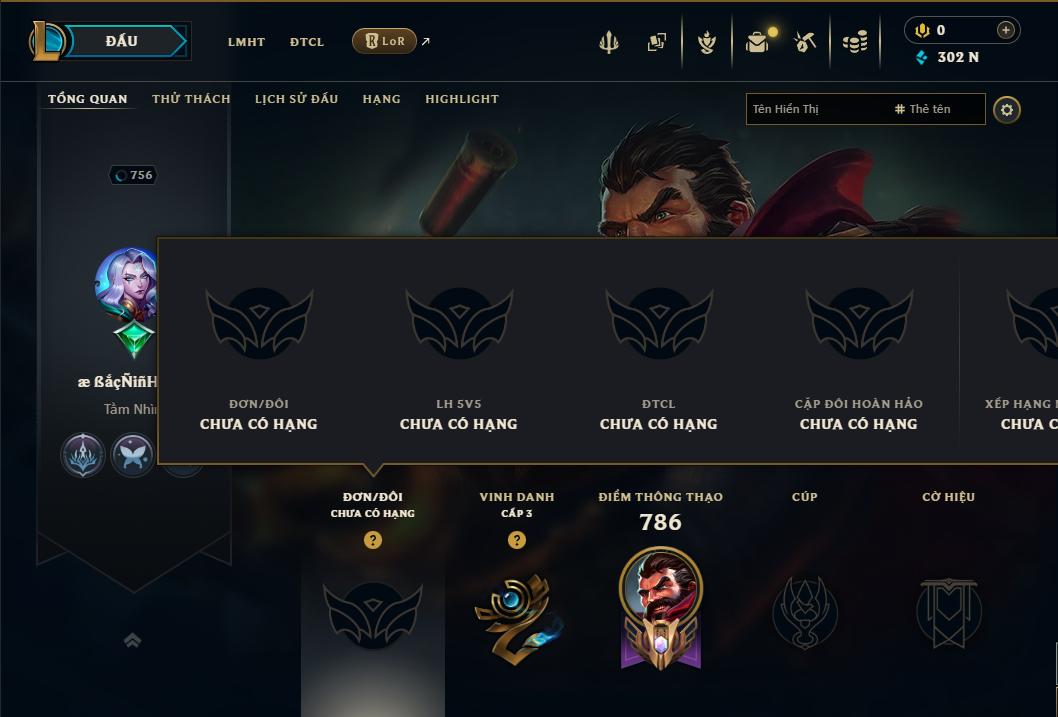Click the question mark under Đơn/Đôi
This screenshot has height=717, width=1058.
pyautogui.click(x=372, y=540)
